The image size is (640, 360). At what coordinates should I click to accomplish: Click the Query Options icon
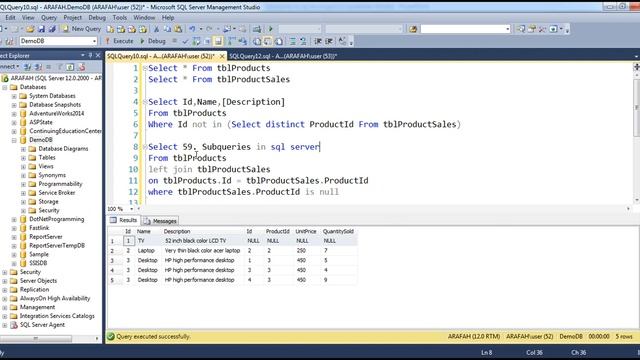pyautogui.click(x=207, y=41)
